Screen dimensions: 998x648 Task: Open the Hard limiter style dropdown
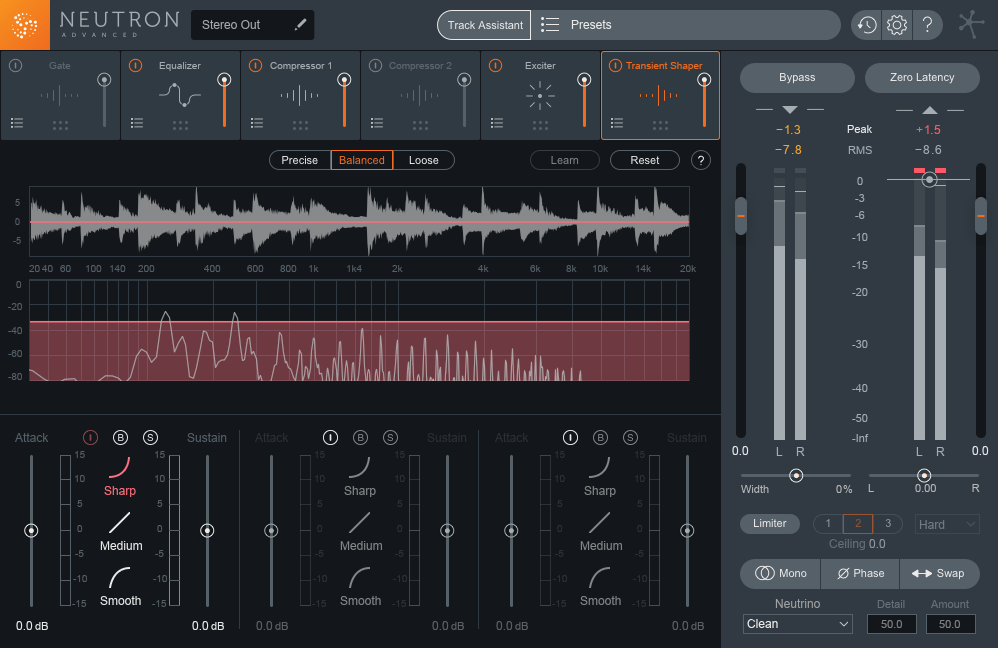click(946, 525)
